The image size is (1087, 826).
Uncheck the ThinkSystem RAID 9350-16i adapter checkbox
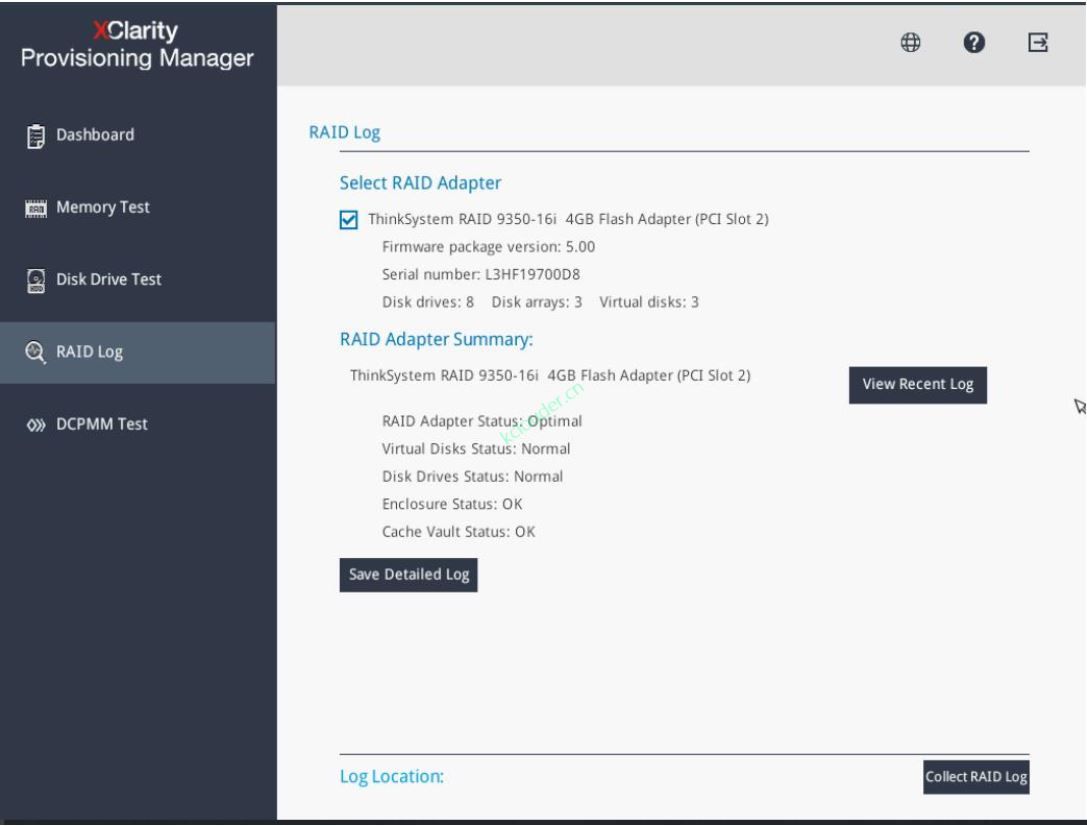(x=349, y=220)
